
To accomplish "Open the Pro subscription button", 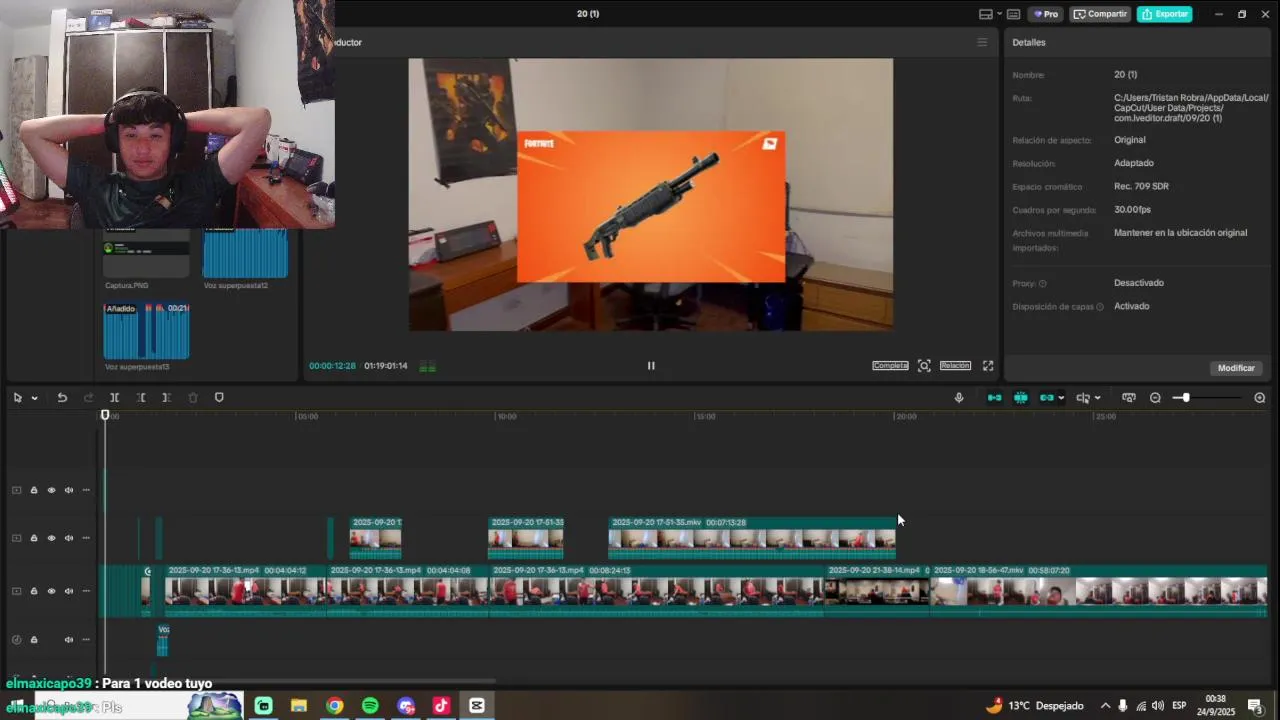I will [1046, 14].
